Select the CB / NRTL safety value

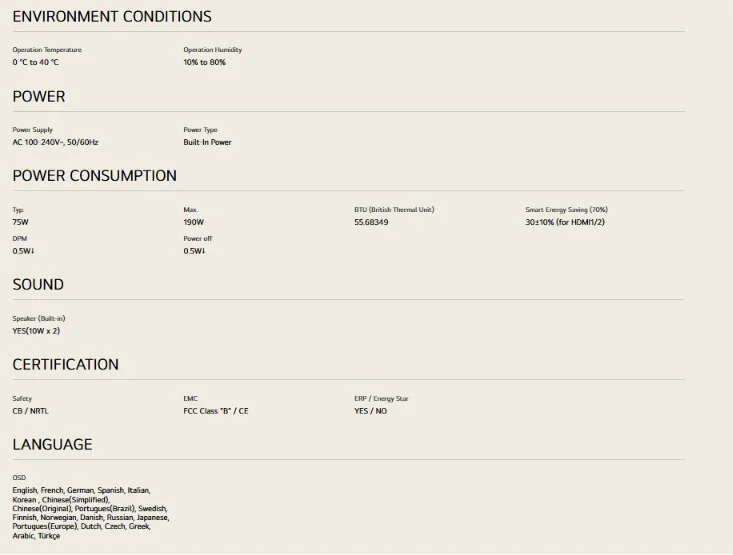click(30, 411)
